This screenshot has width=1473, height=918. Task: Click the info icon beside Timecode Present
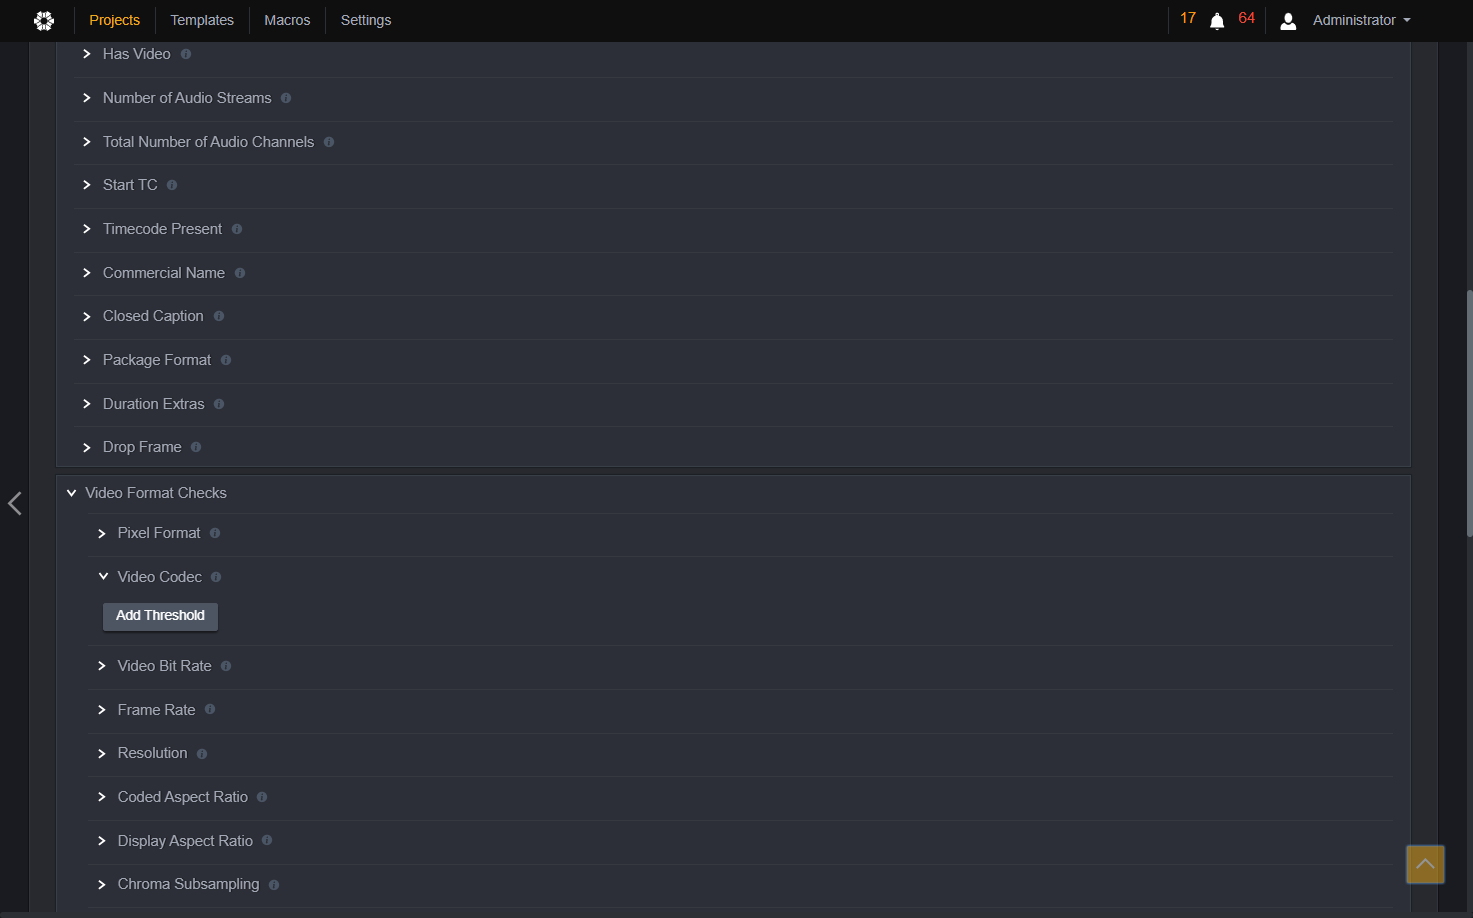(x=237, y=229)
